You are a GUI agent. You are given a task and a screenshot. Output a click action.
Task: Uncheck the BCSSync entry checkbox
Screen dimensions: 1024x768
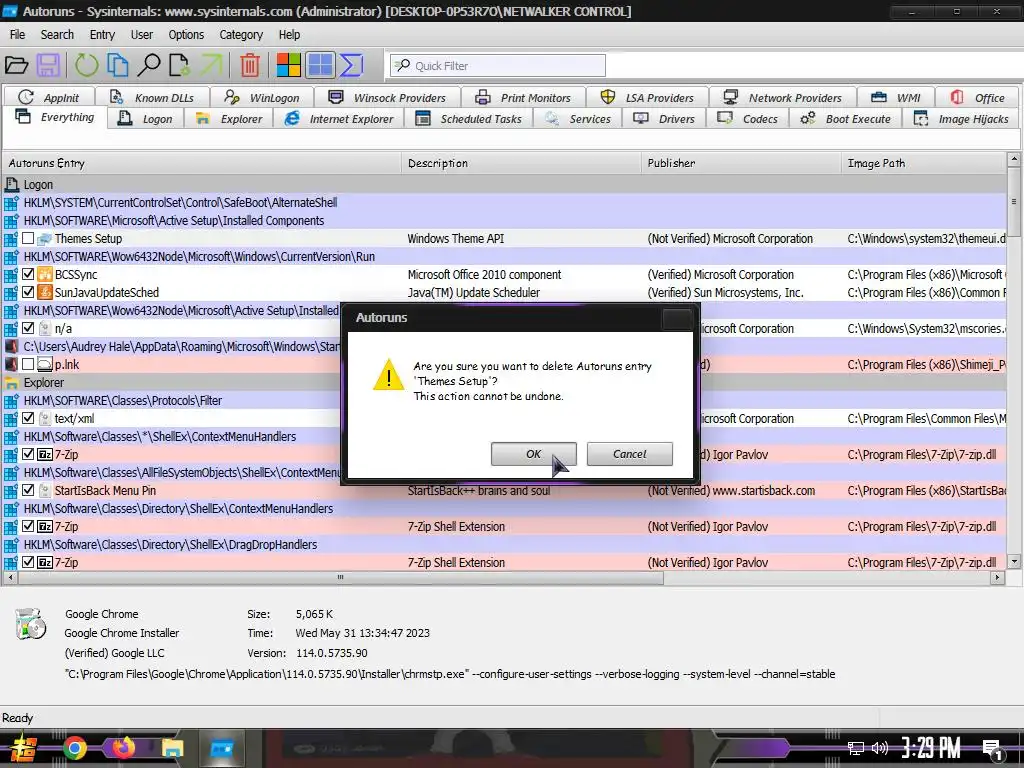point(28,274)
